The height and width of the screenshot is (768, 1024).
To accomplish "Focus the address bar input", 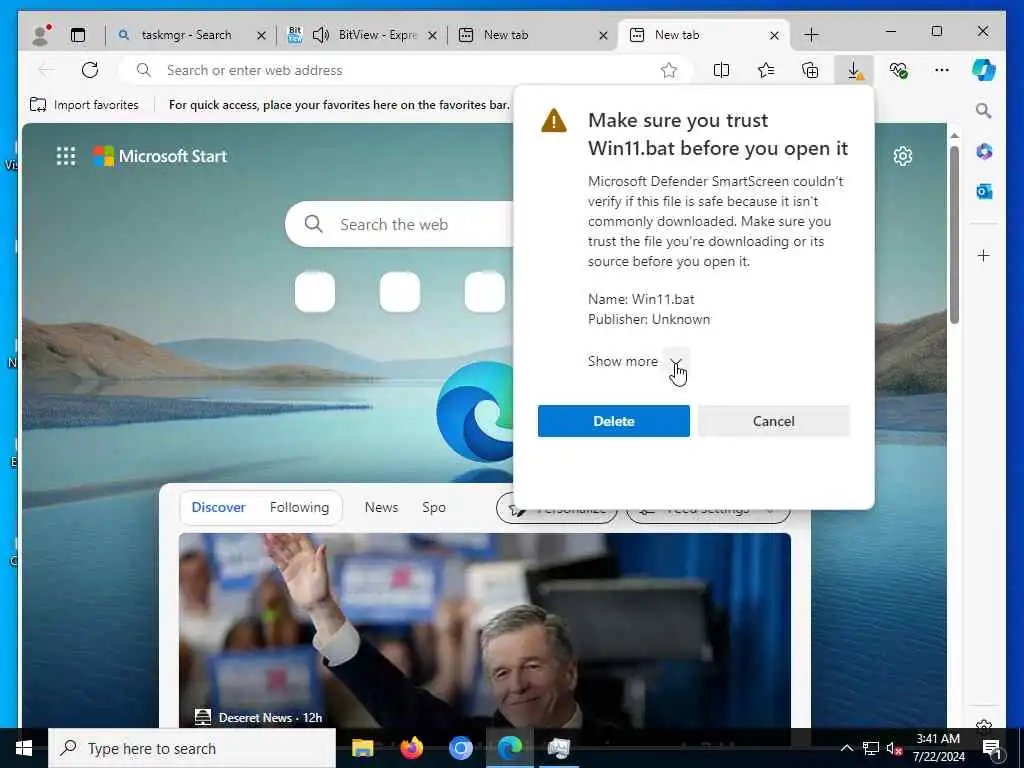I will coord(406,70).
